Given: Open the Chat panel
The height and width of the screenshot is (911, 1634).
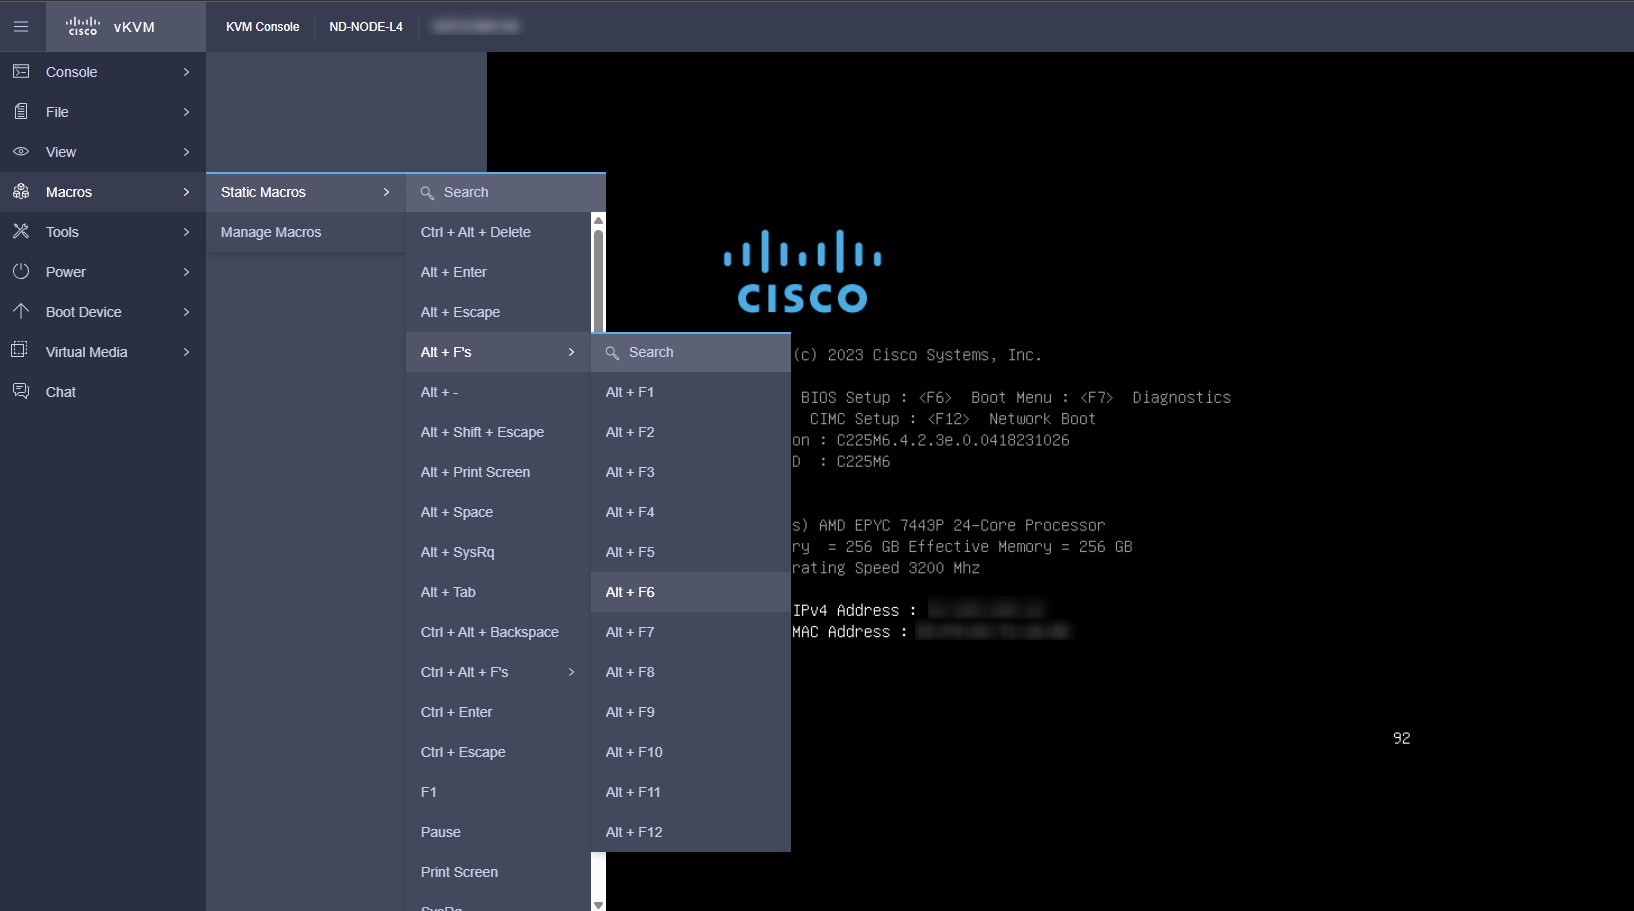Looking at the screenshot, I should point(103,392).
